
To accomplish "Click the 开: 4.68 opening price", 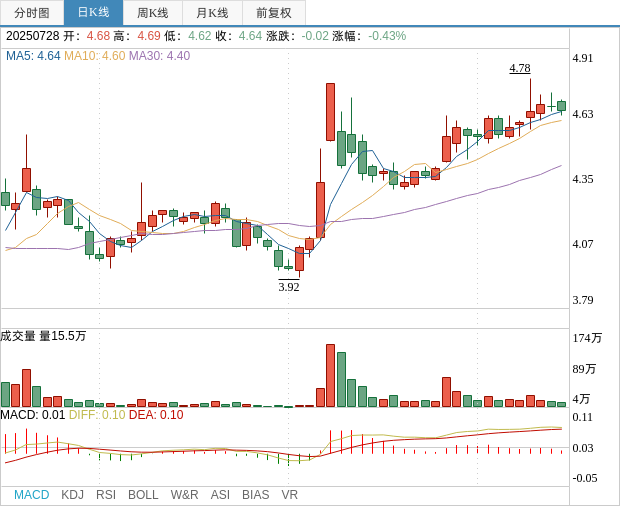I will click(87, 36).
